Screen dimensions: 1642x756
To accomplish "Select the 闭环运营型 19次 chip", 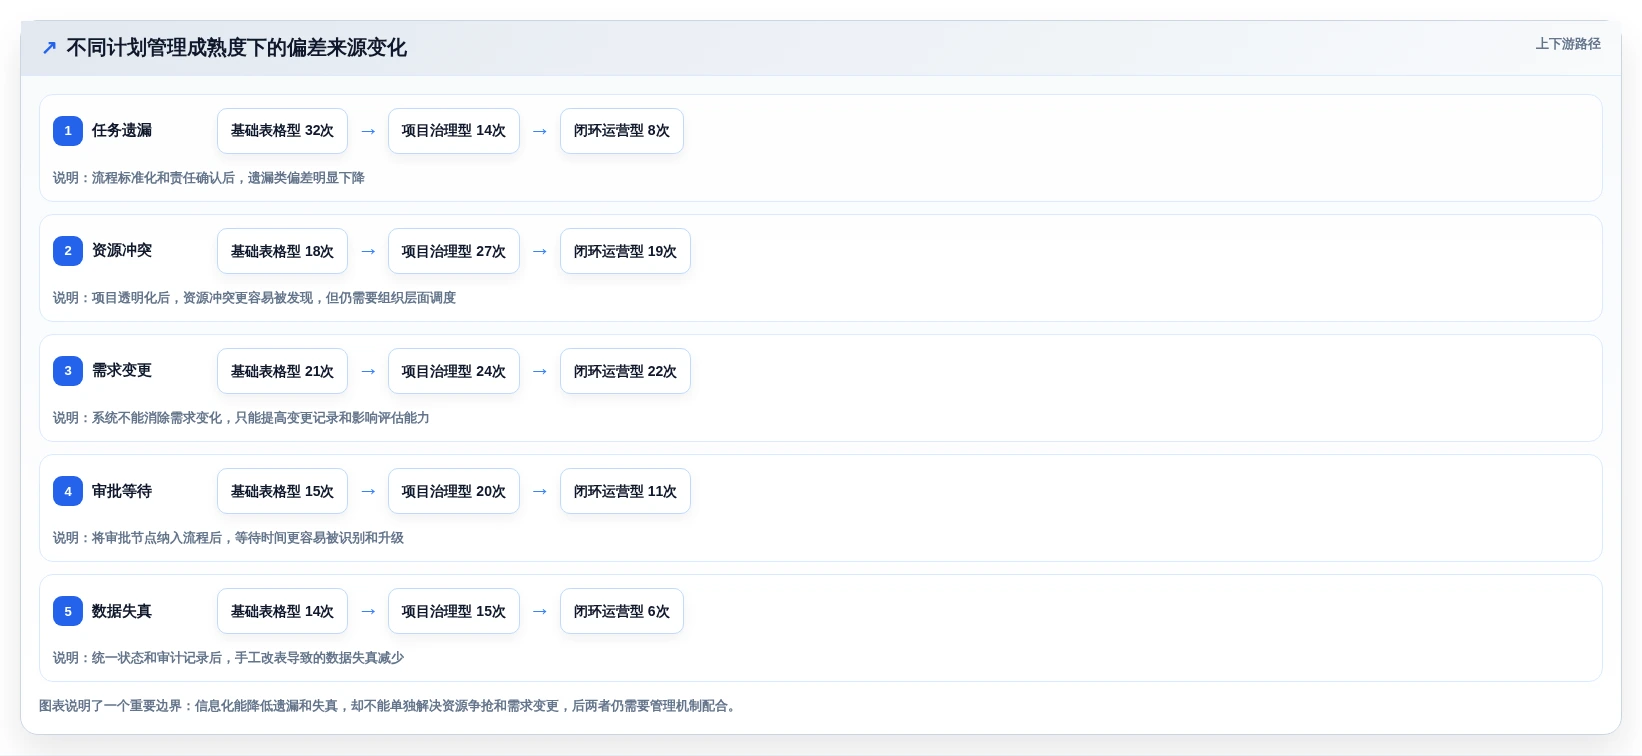I will pos(625,251).
